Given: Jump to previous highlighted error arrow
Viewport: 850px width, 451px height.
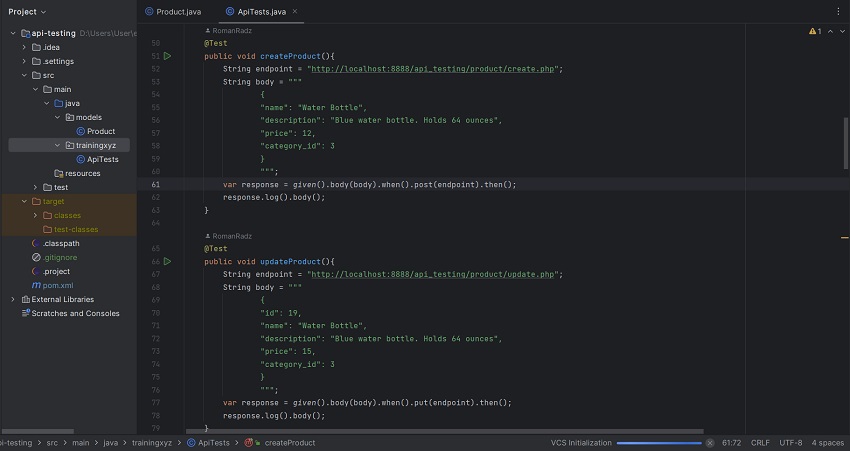Looking at the screenshot, I should [x=829, y=32].
